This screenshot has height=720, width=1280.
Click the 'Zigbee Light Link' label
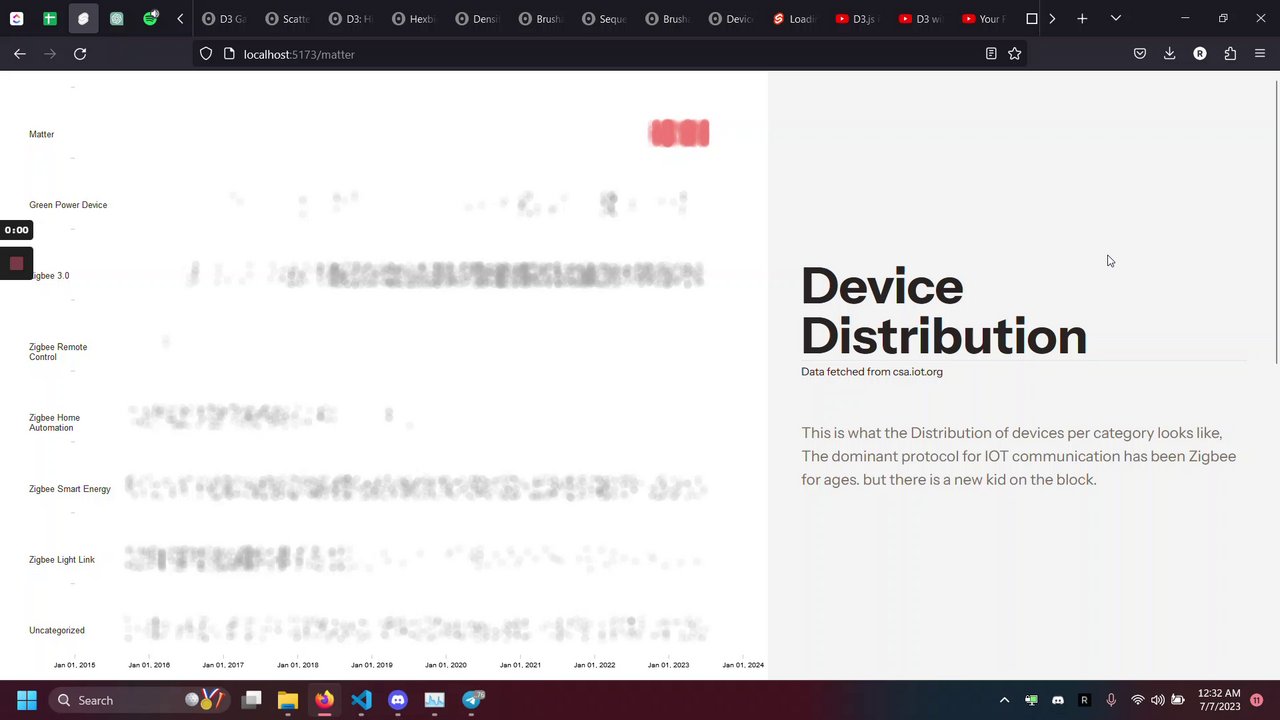tap(62, 560)
